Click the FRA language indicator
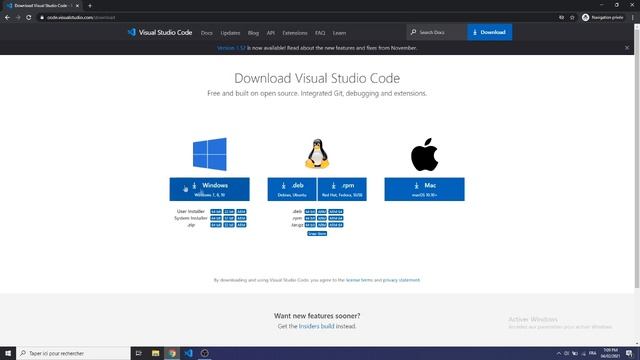 click(593, 353)
